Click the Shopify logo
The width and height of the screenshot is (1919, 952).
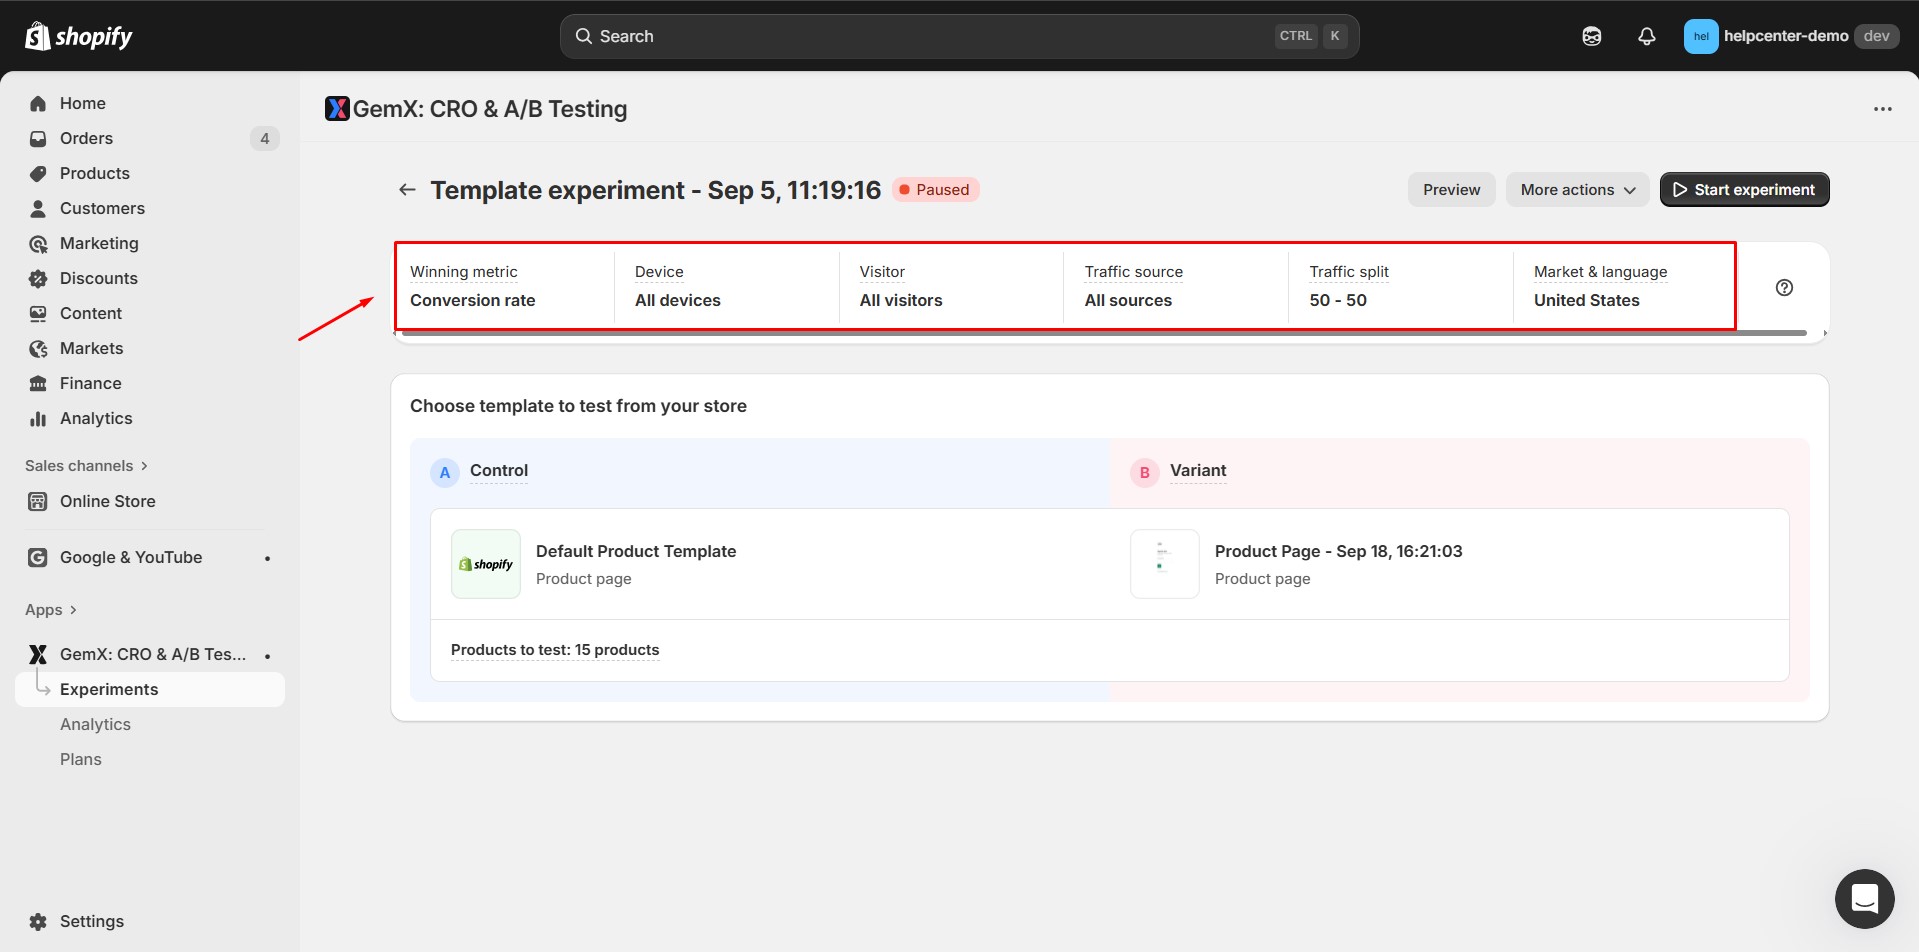click(x=79, y=36)
